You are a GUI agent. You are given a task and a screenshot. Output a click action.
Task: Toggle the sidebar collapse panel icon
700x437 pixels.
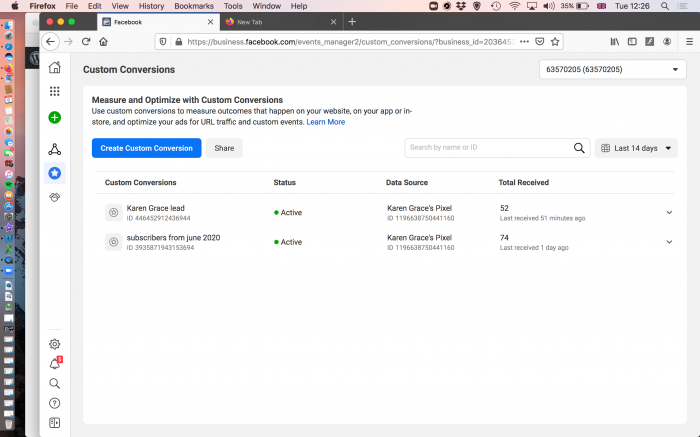pos(54,423)
